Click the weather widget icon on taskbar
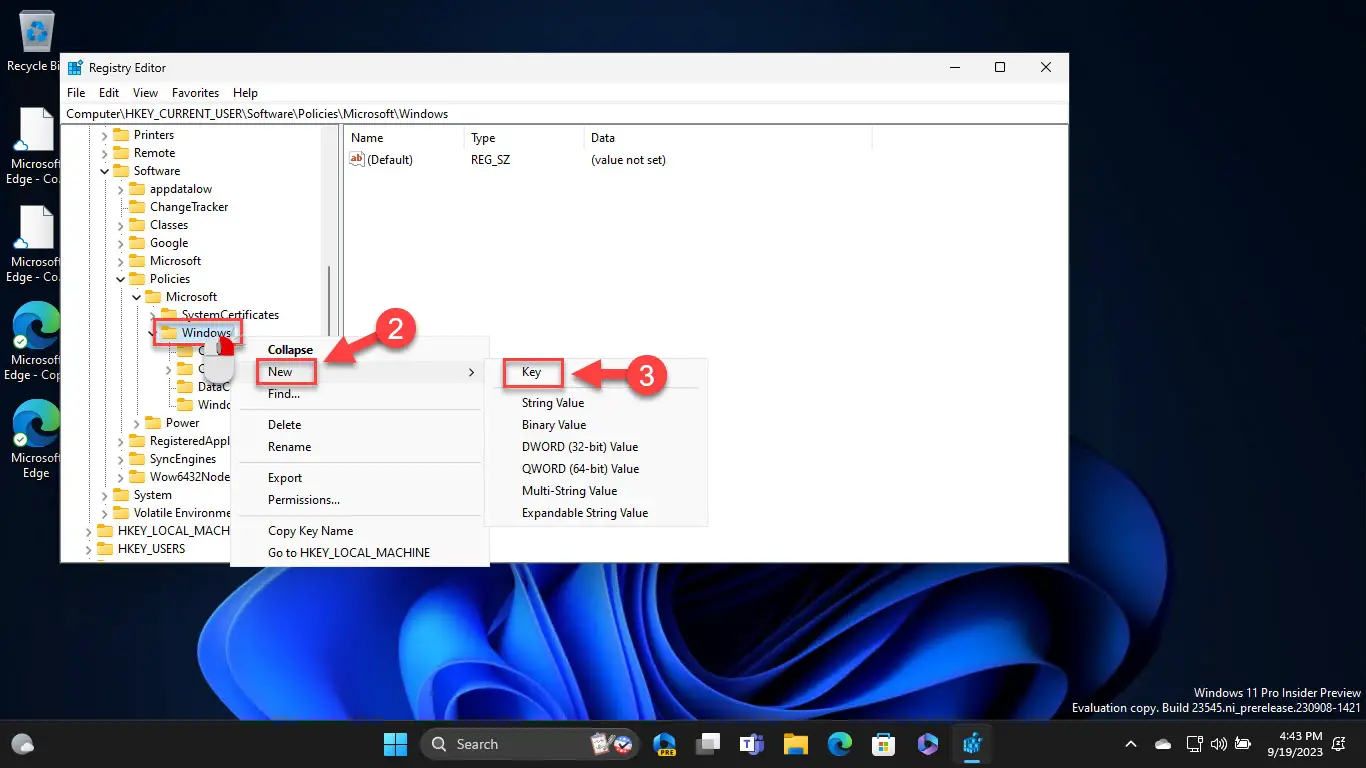1366x768 pixels. click(x=22, y=744)
